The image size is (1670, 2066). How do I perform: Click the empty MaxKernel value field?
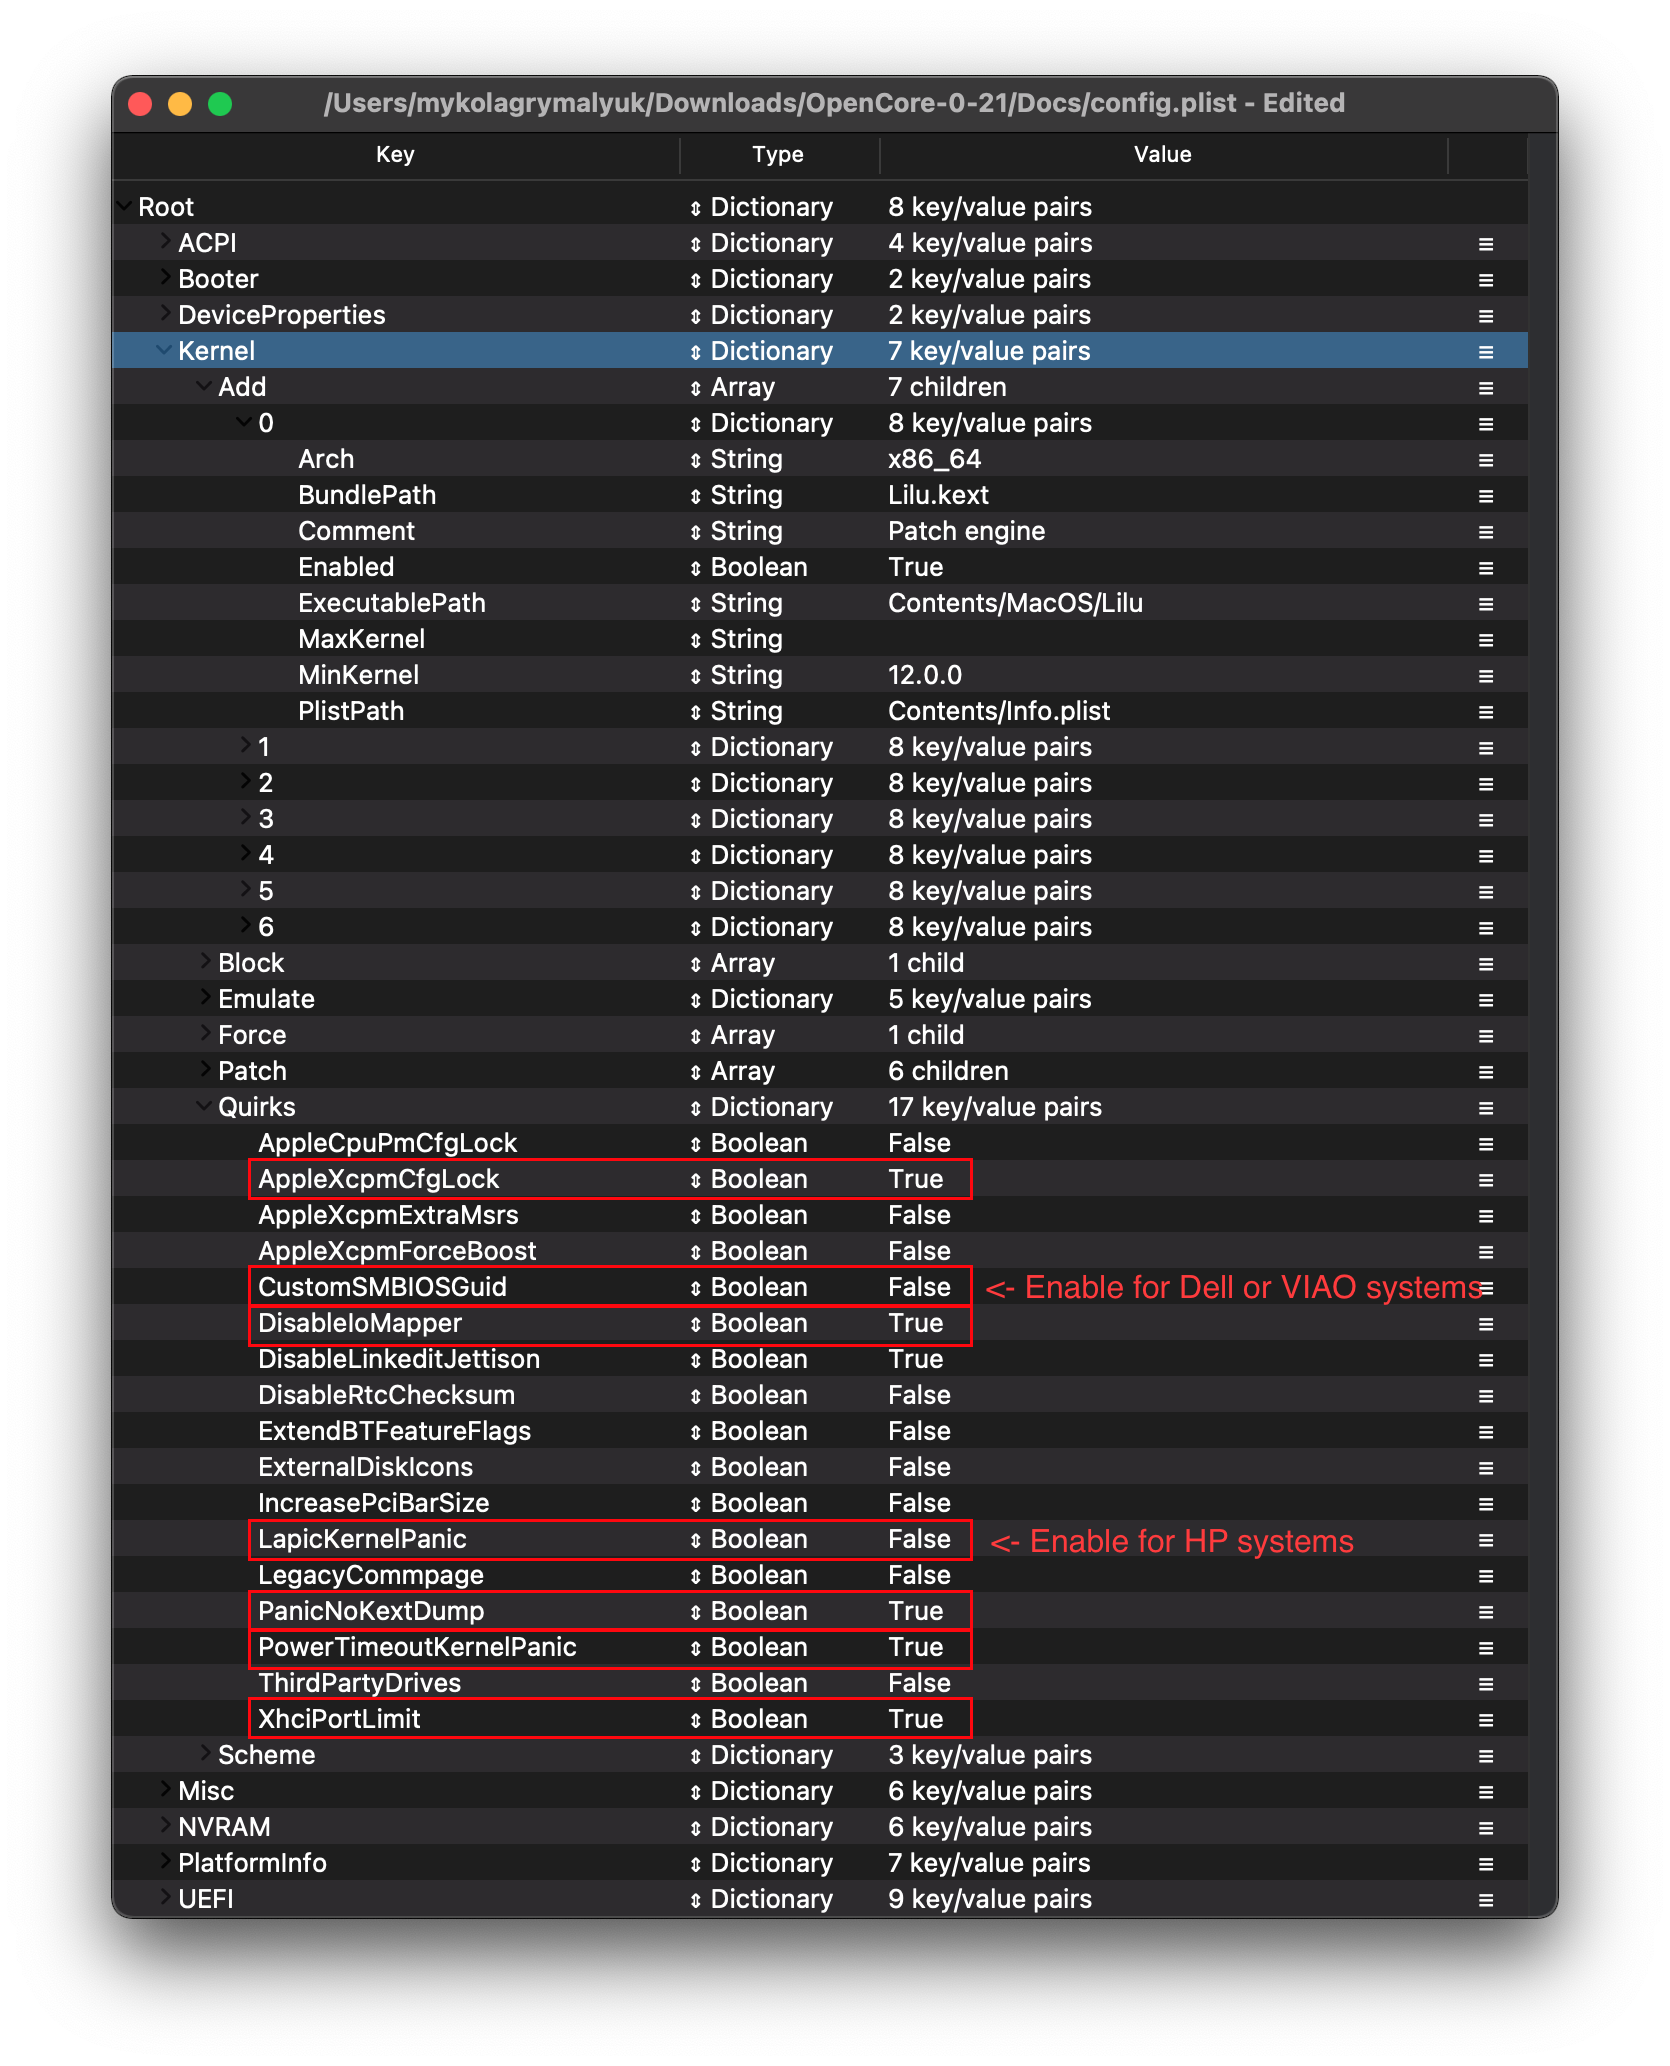(1000, 638)
